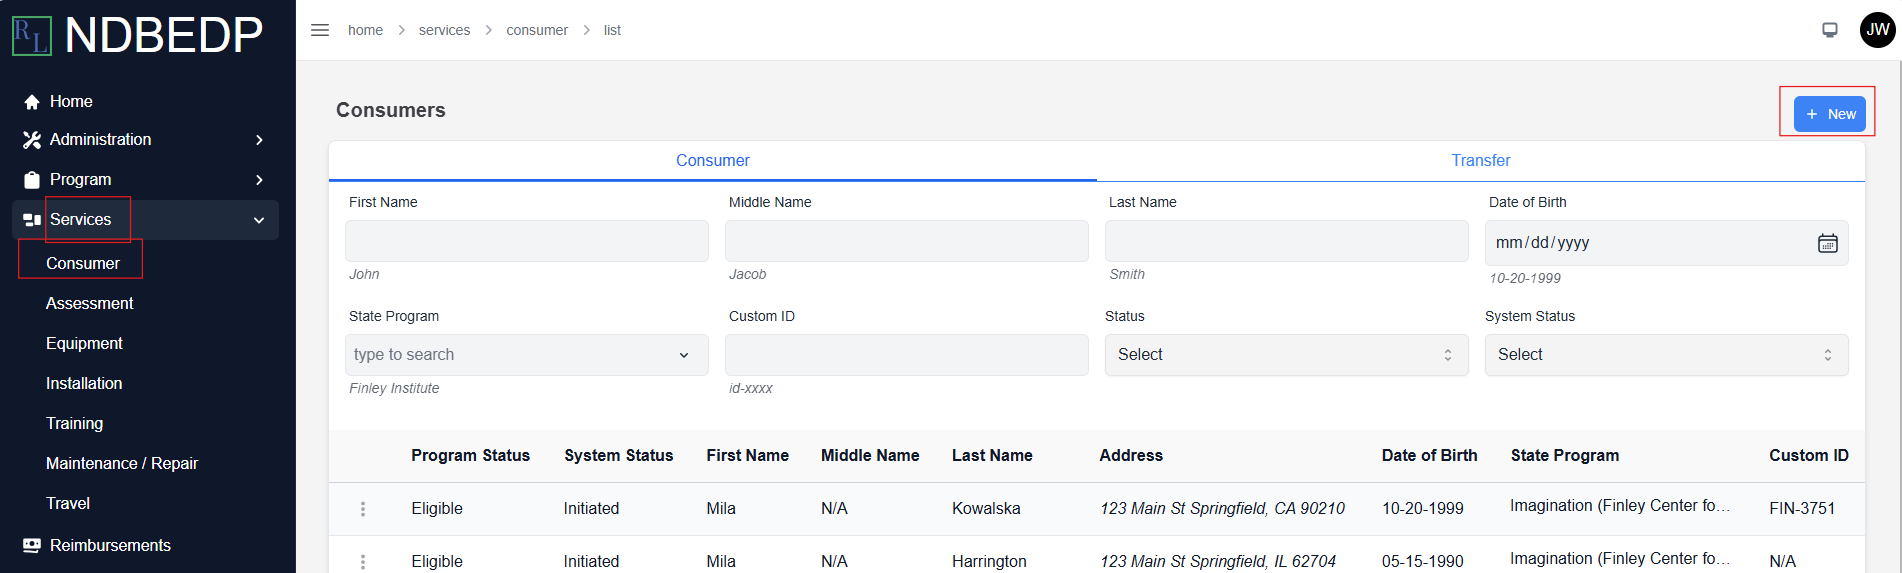This screenshot has width=1902, height=573.
Task: Open the Status select dropdown
Action: [x=1286, y=355]
